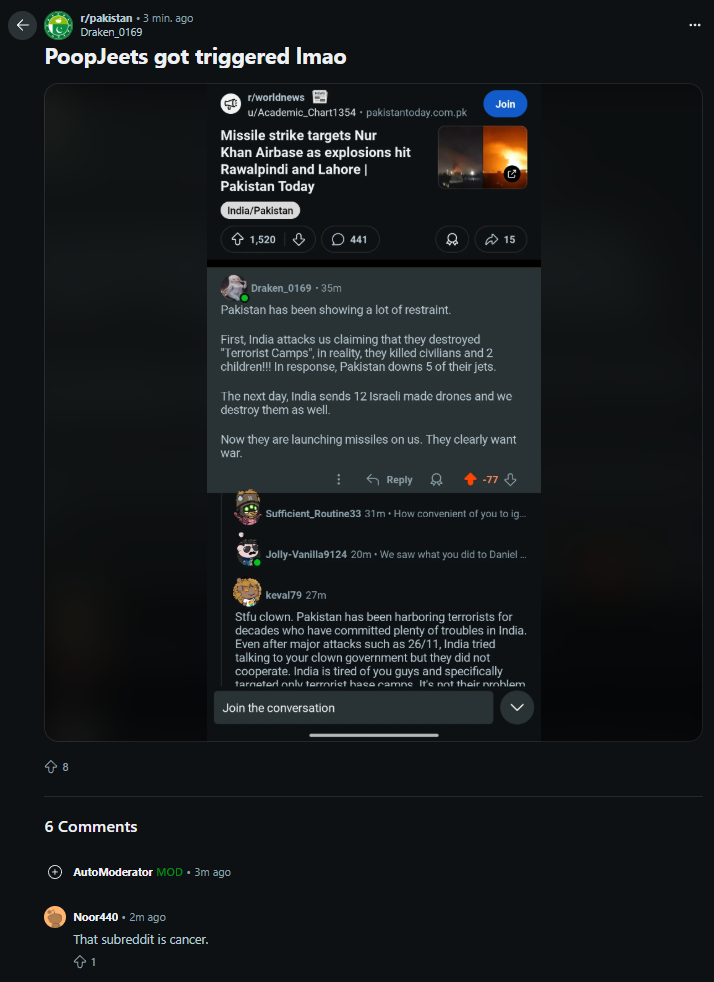714x982 pixels.
Task: Click the Join the conversation field
Action: (353, 708)
